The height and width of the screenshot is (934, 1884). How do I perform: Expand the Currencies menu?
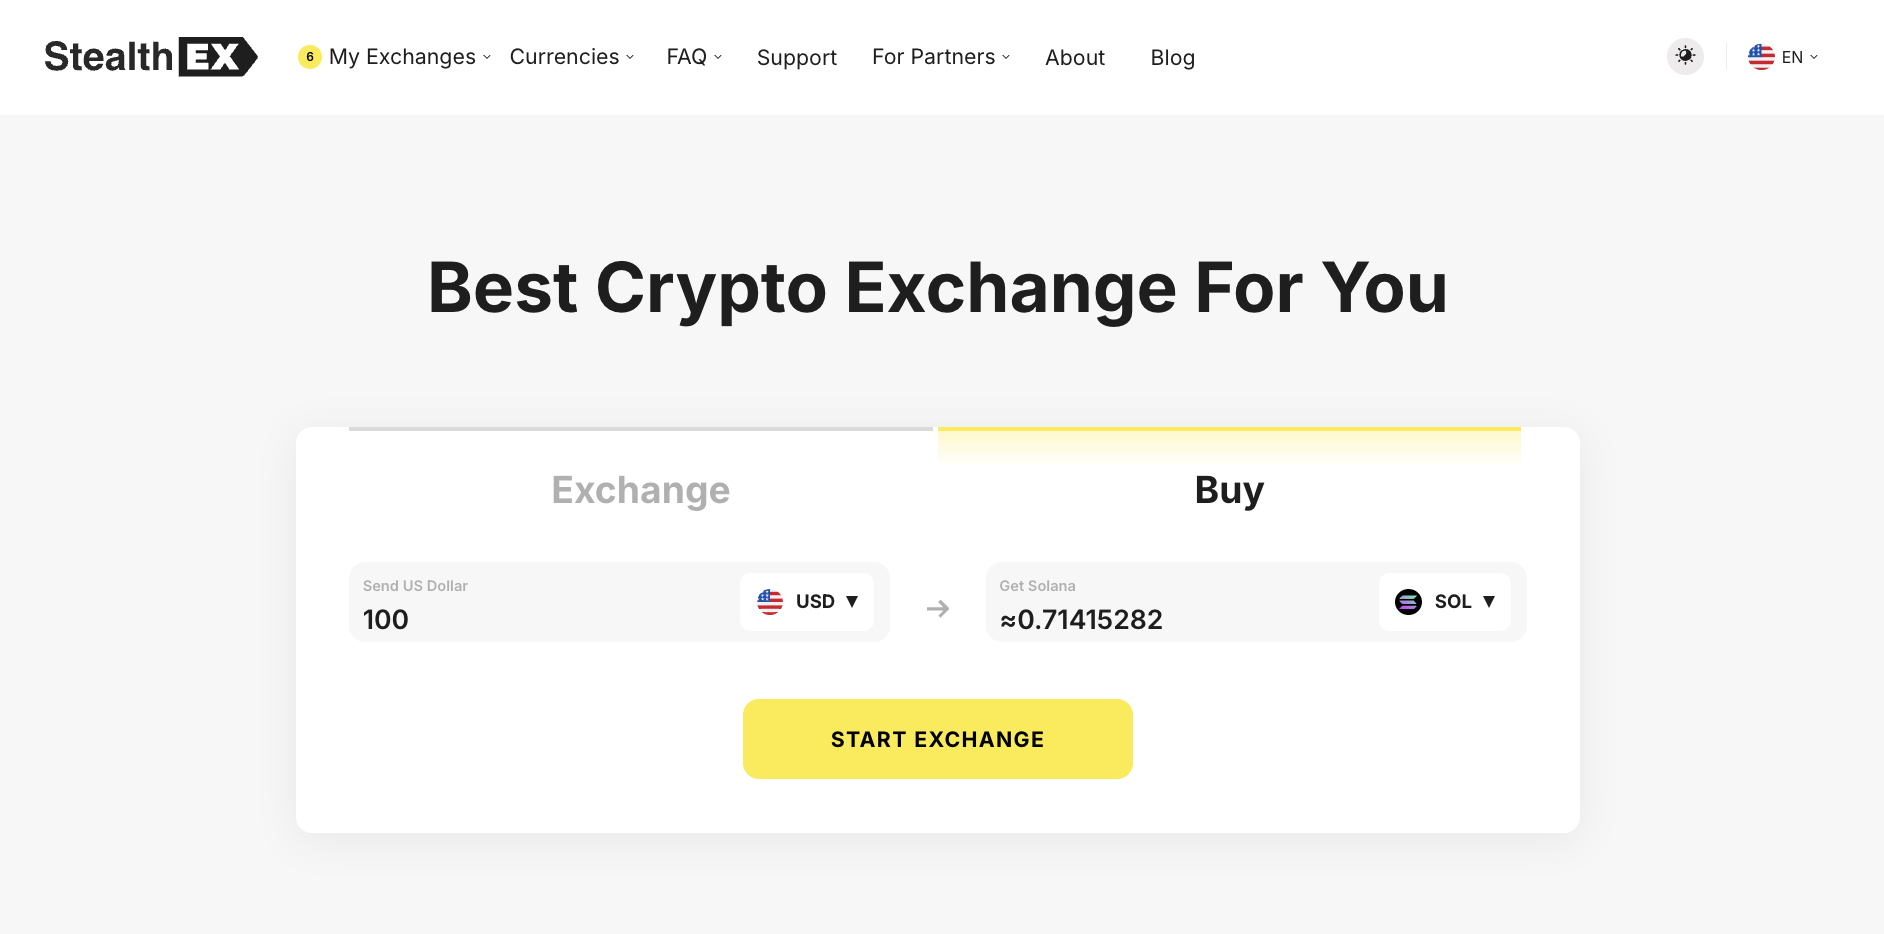point(571,57)
